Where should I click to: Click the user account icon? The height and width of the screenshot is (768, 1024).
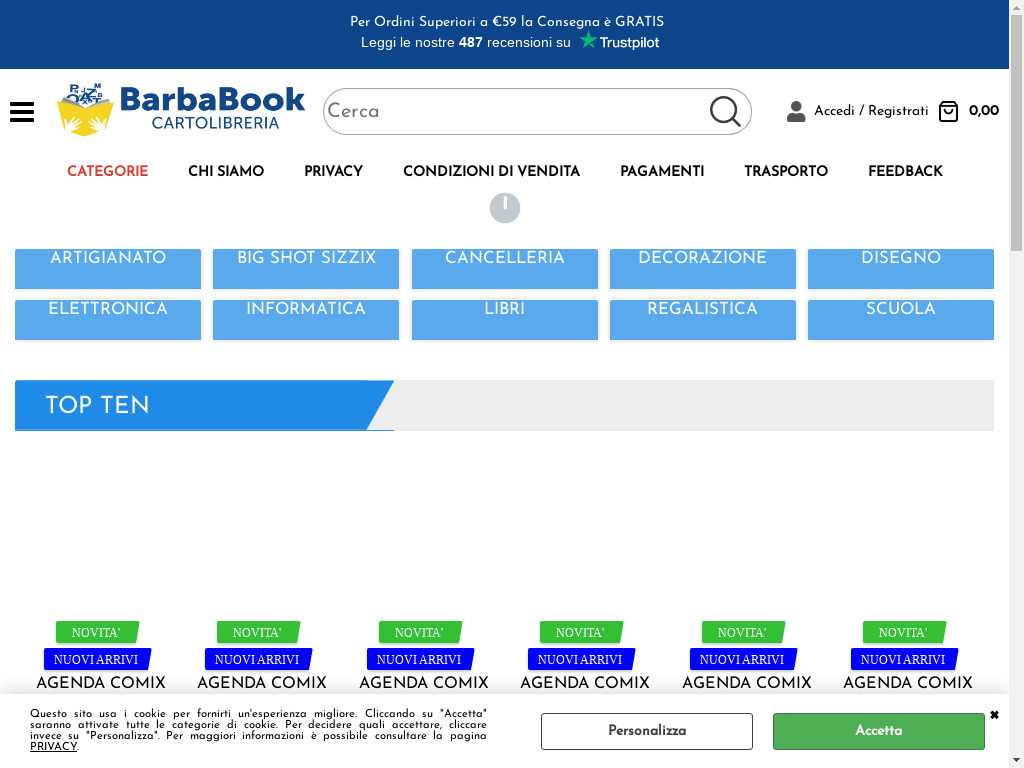tap(796, 111)
